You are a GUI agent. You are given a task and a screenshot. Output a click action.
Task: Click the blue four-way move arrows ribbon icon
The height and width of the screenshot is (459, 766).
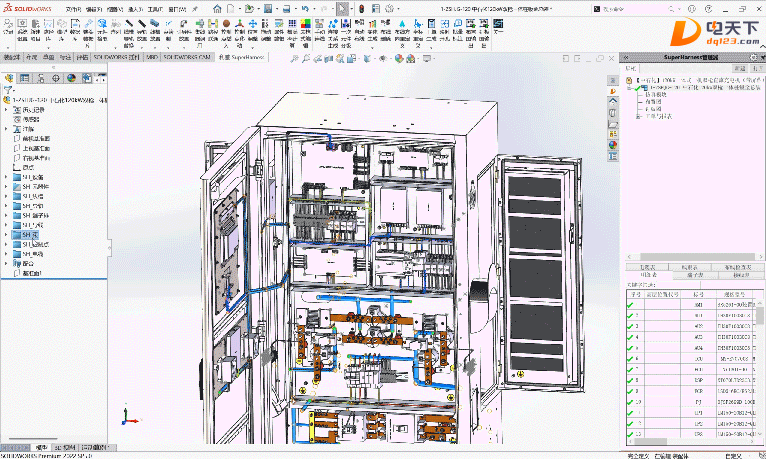tap(253, 23)
